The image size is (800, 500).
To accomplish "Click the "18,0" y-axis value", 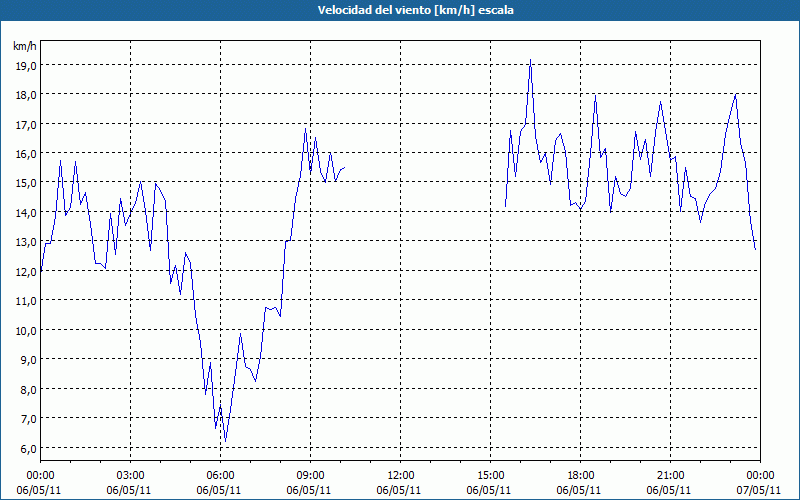I will pos(26,95).
